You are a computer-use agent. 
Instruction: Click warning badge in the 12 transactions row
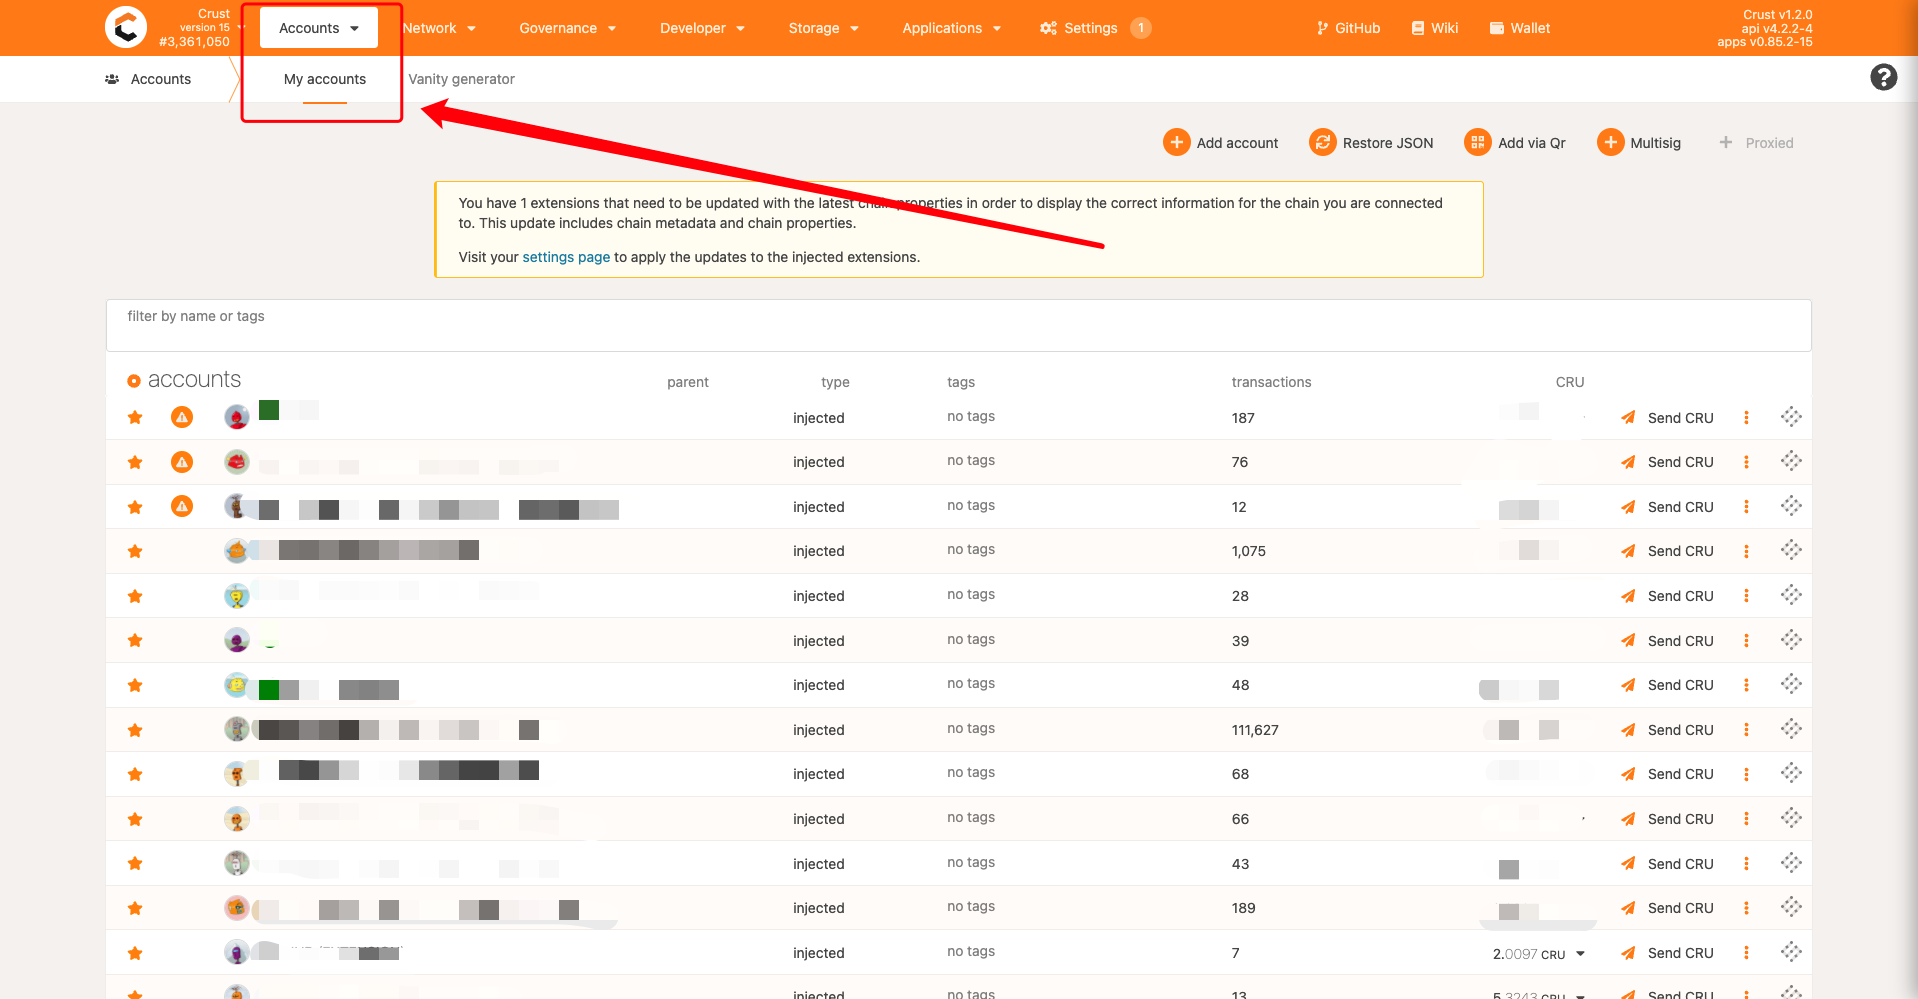point(182,506)
